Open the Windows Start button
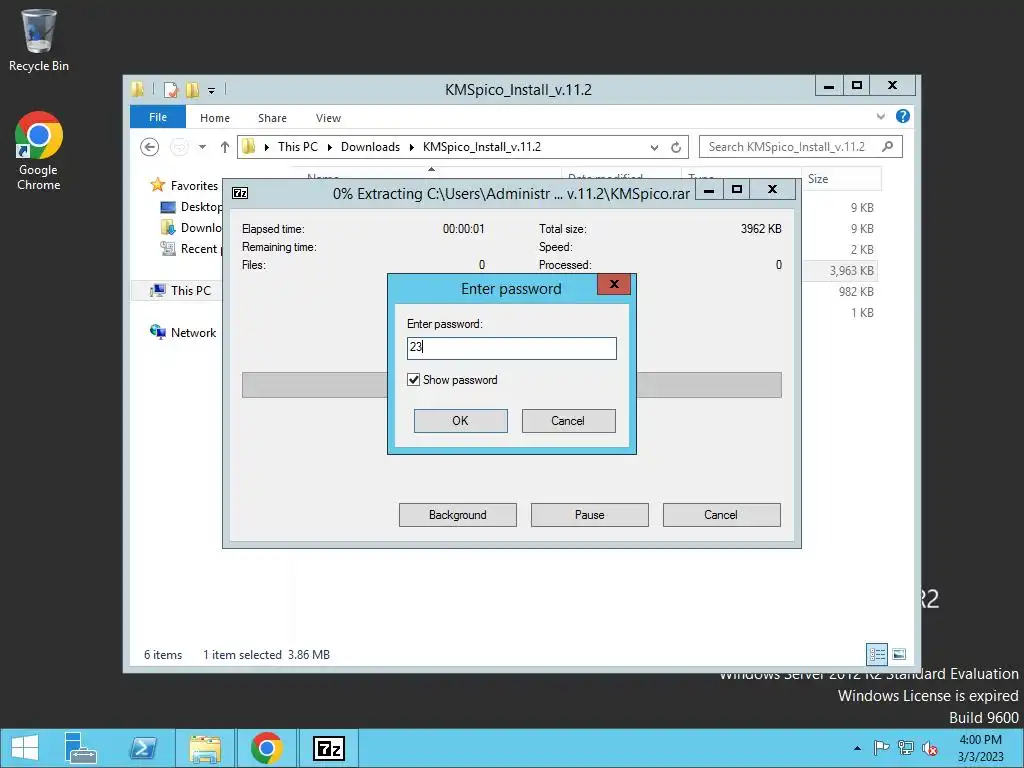This screenshot has width=1024, height=768. point(25,748)
